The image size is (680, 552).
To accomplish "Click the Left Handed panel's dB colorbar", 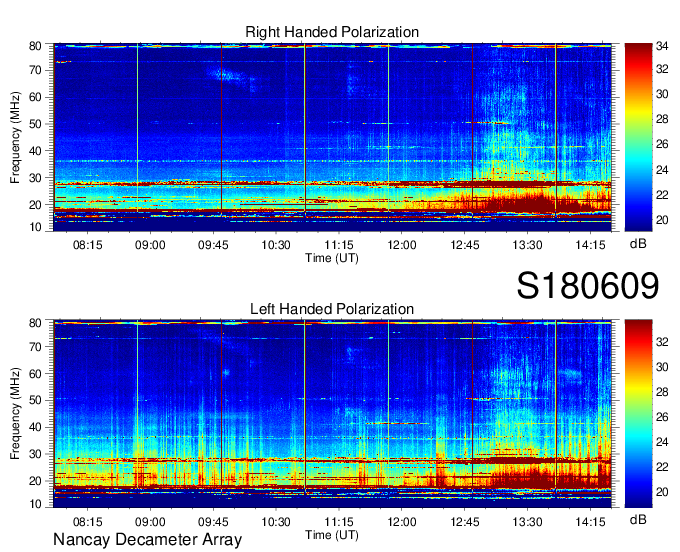I will (x=638, y=414).
